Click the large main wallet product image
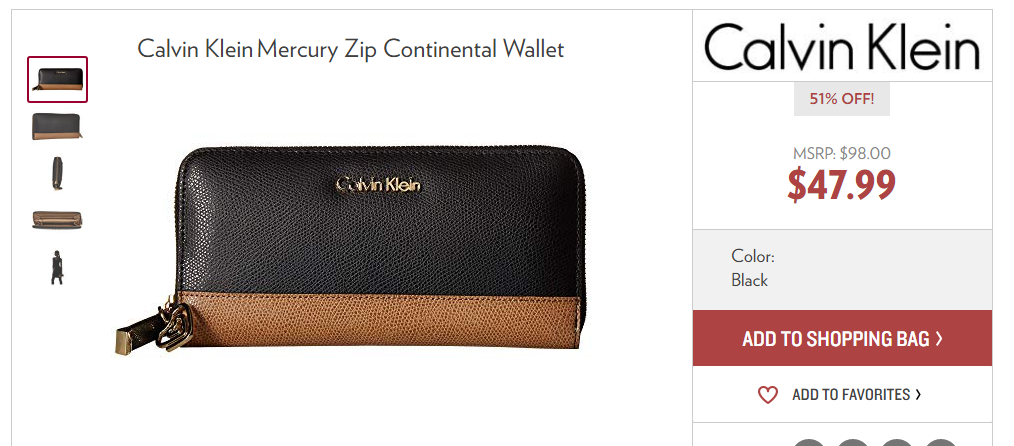The image size is (1014, 446). point(349,249)
